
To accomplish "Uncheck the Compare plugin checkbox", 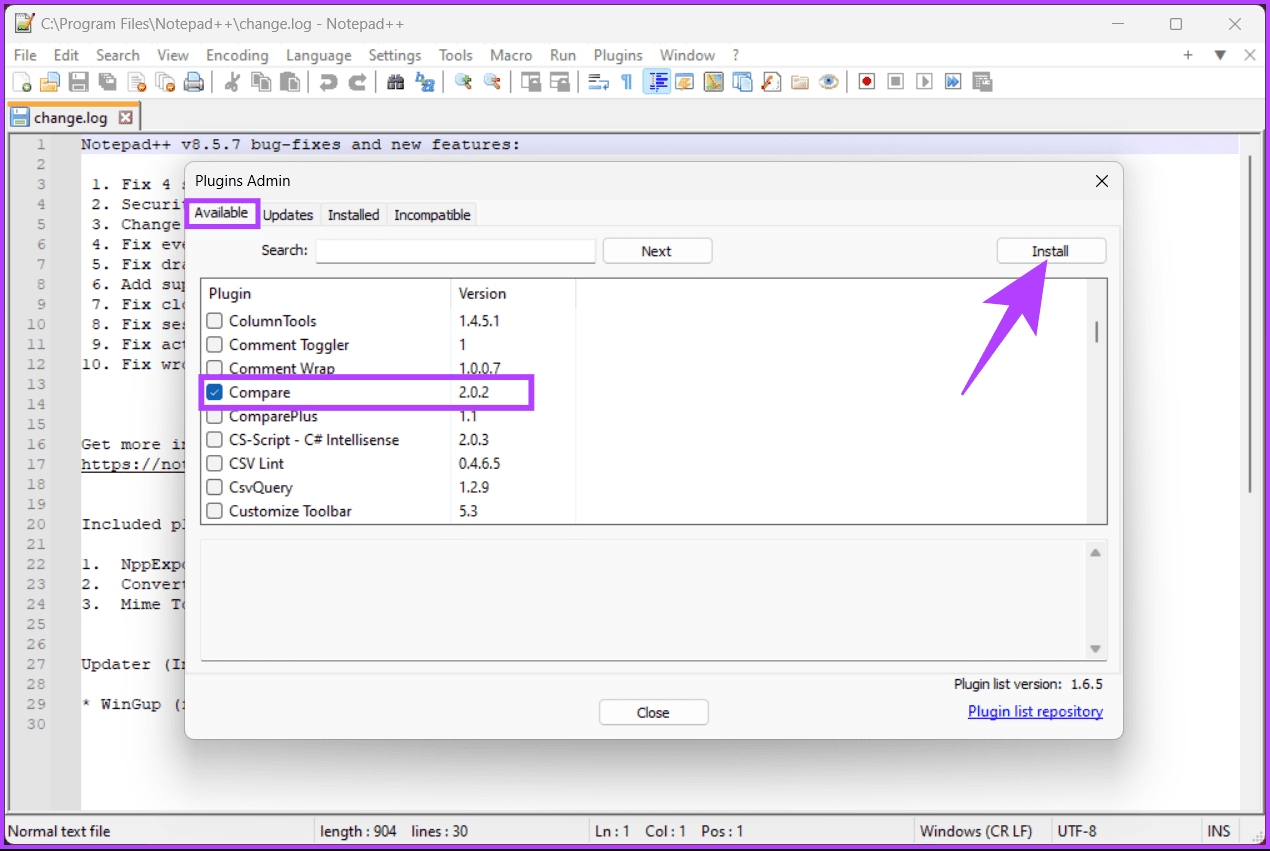I will coord(214,392).
